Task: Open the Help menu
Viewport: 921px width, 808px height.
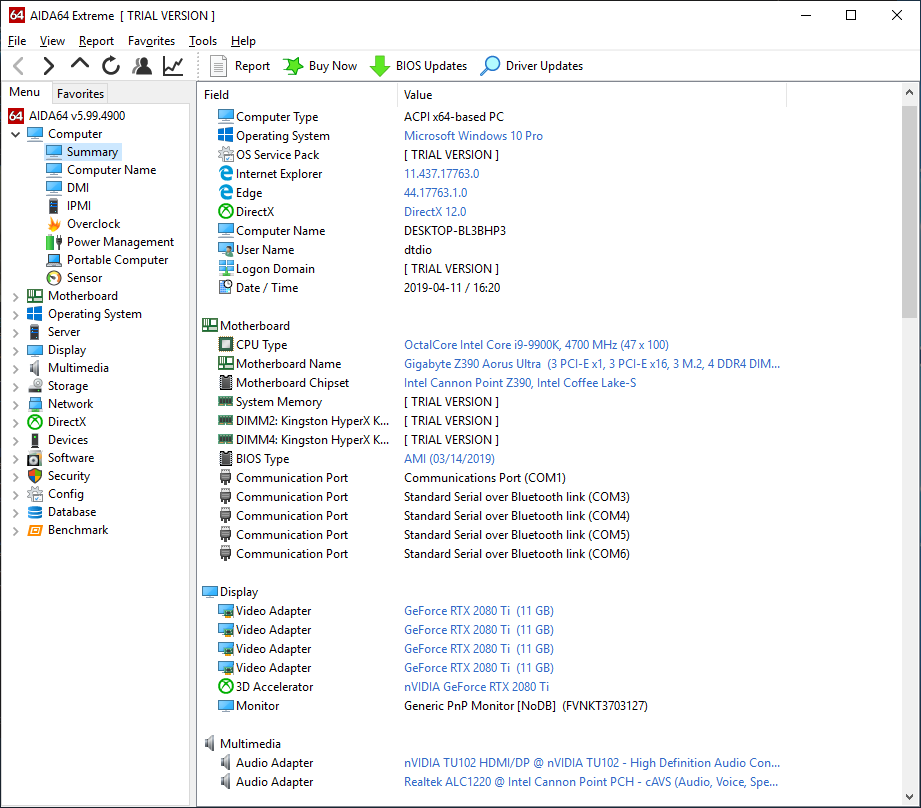Action: 243,41
